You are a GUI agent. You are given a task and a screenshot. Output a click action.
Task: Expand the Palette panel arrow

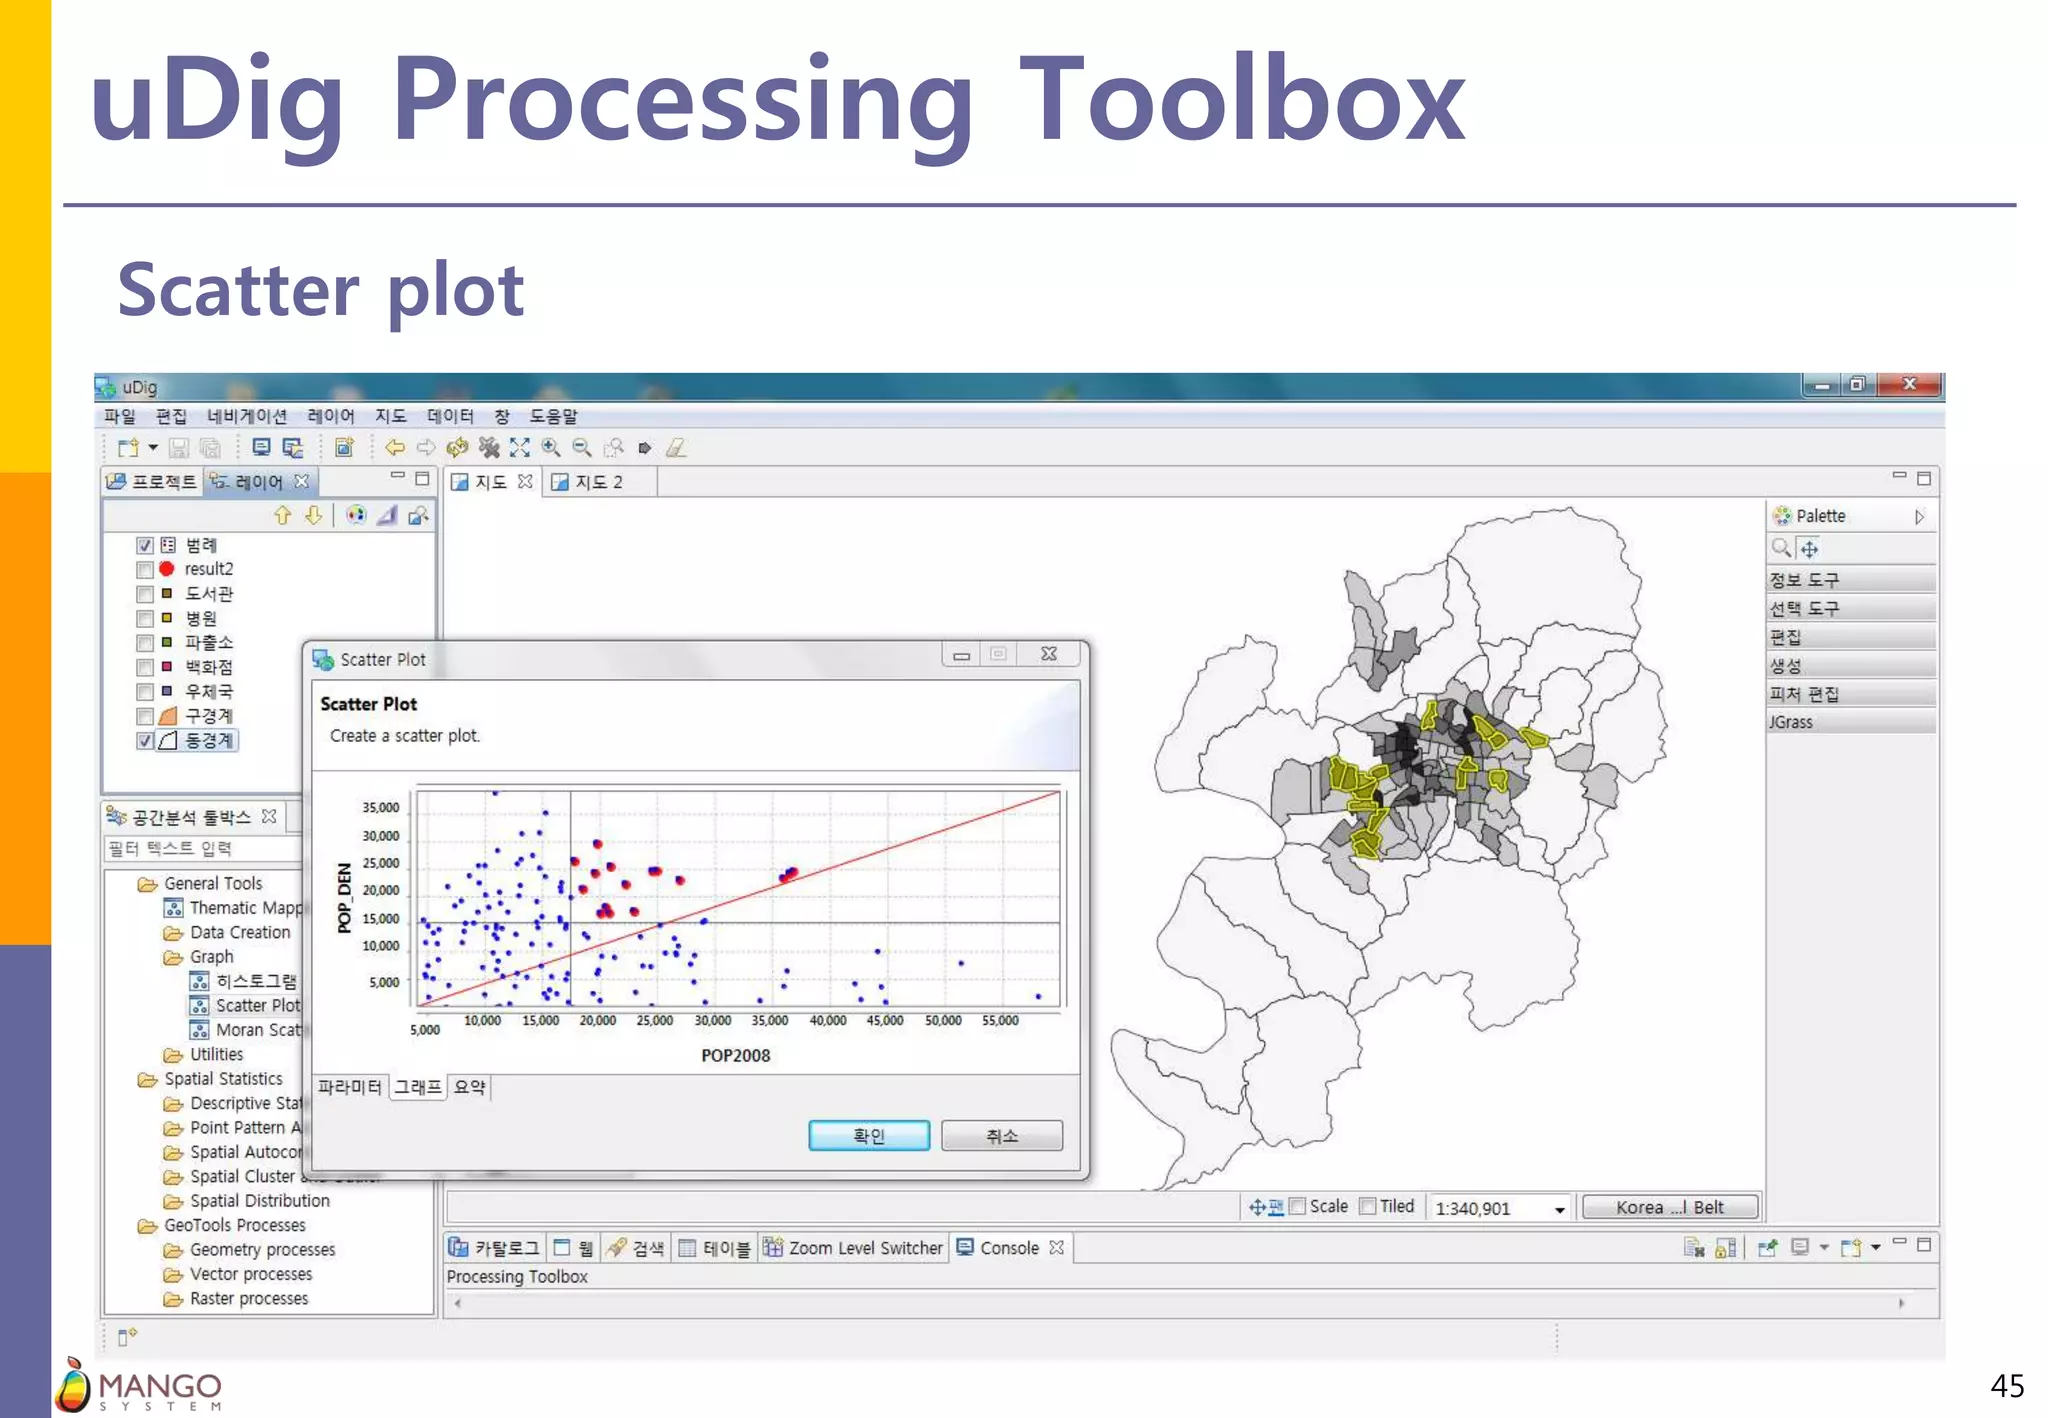click(x=1919, y=517)
